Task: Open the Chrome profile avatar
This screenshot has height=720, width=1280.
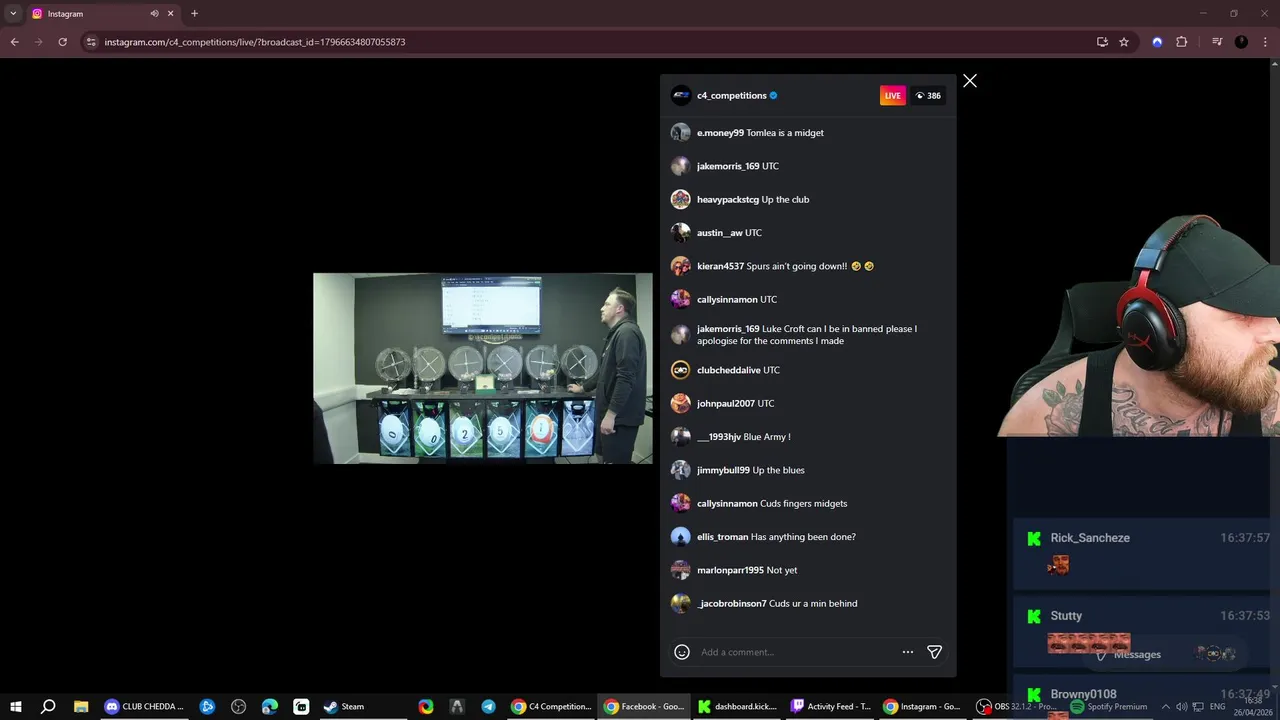Action: [1241, 42]
